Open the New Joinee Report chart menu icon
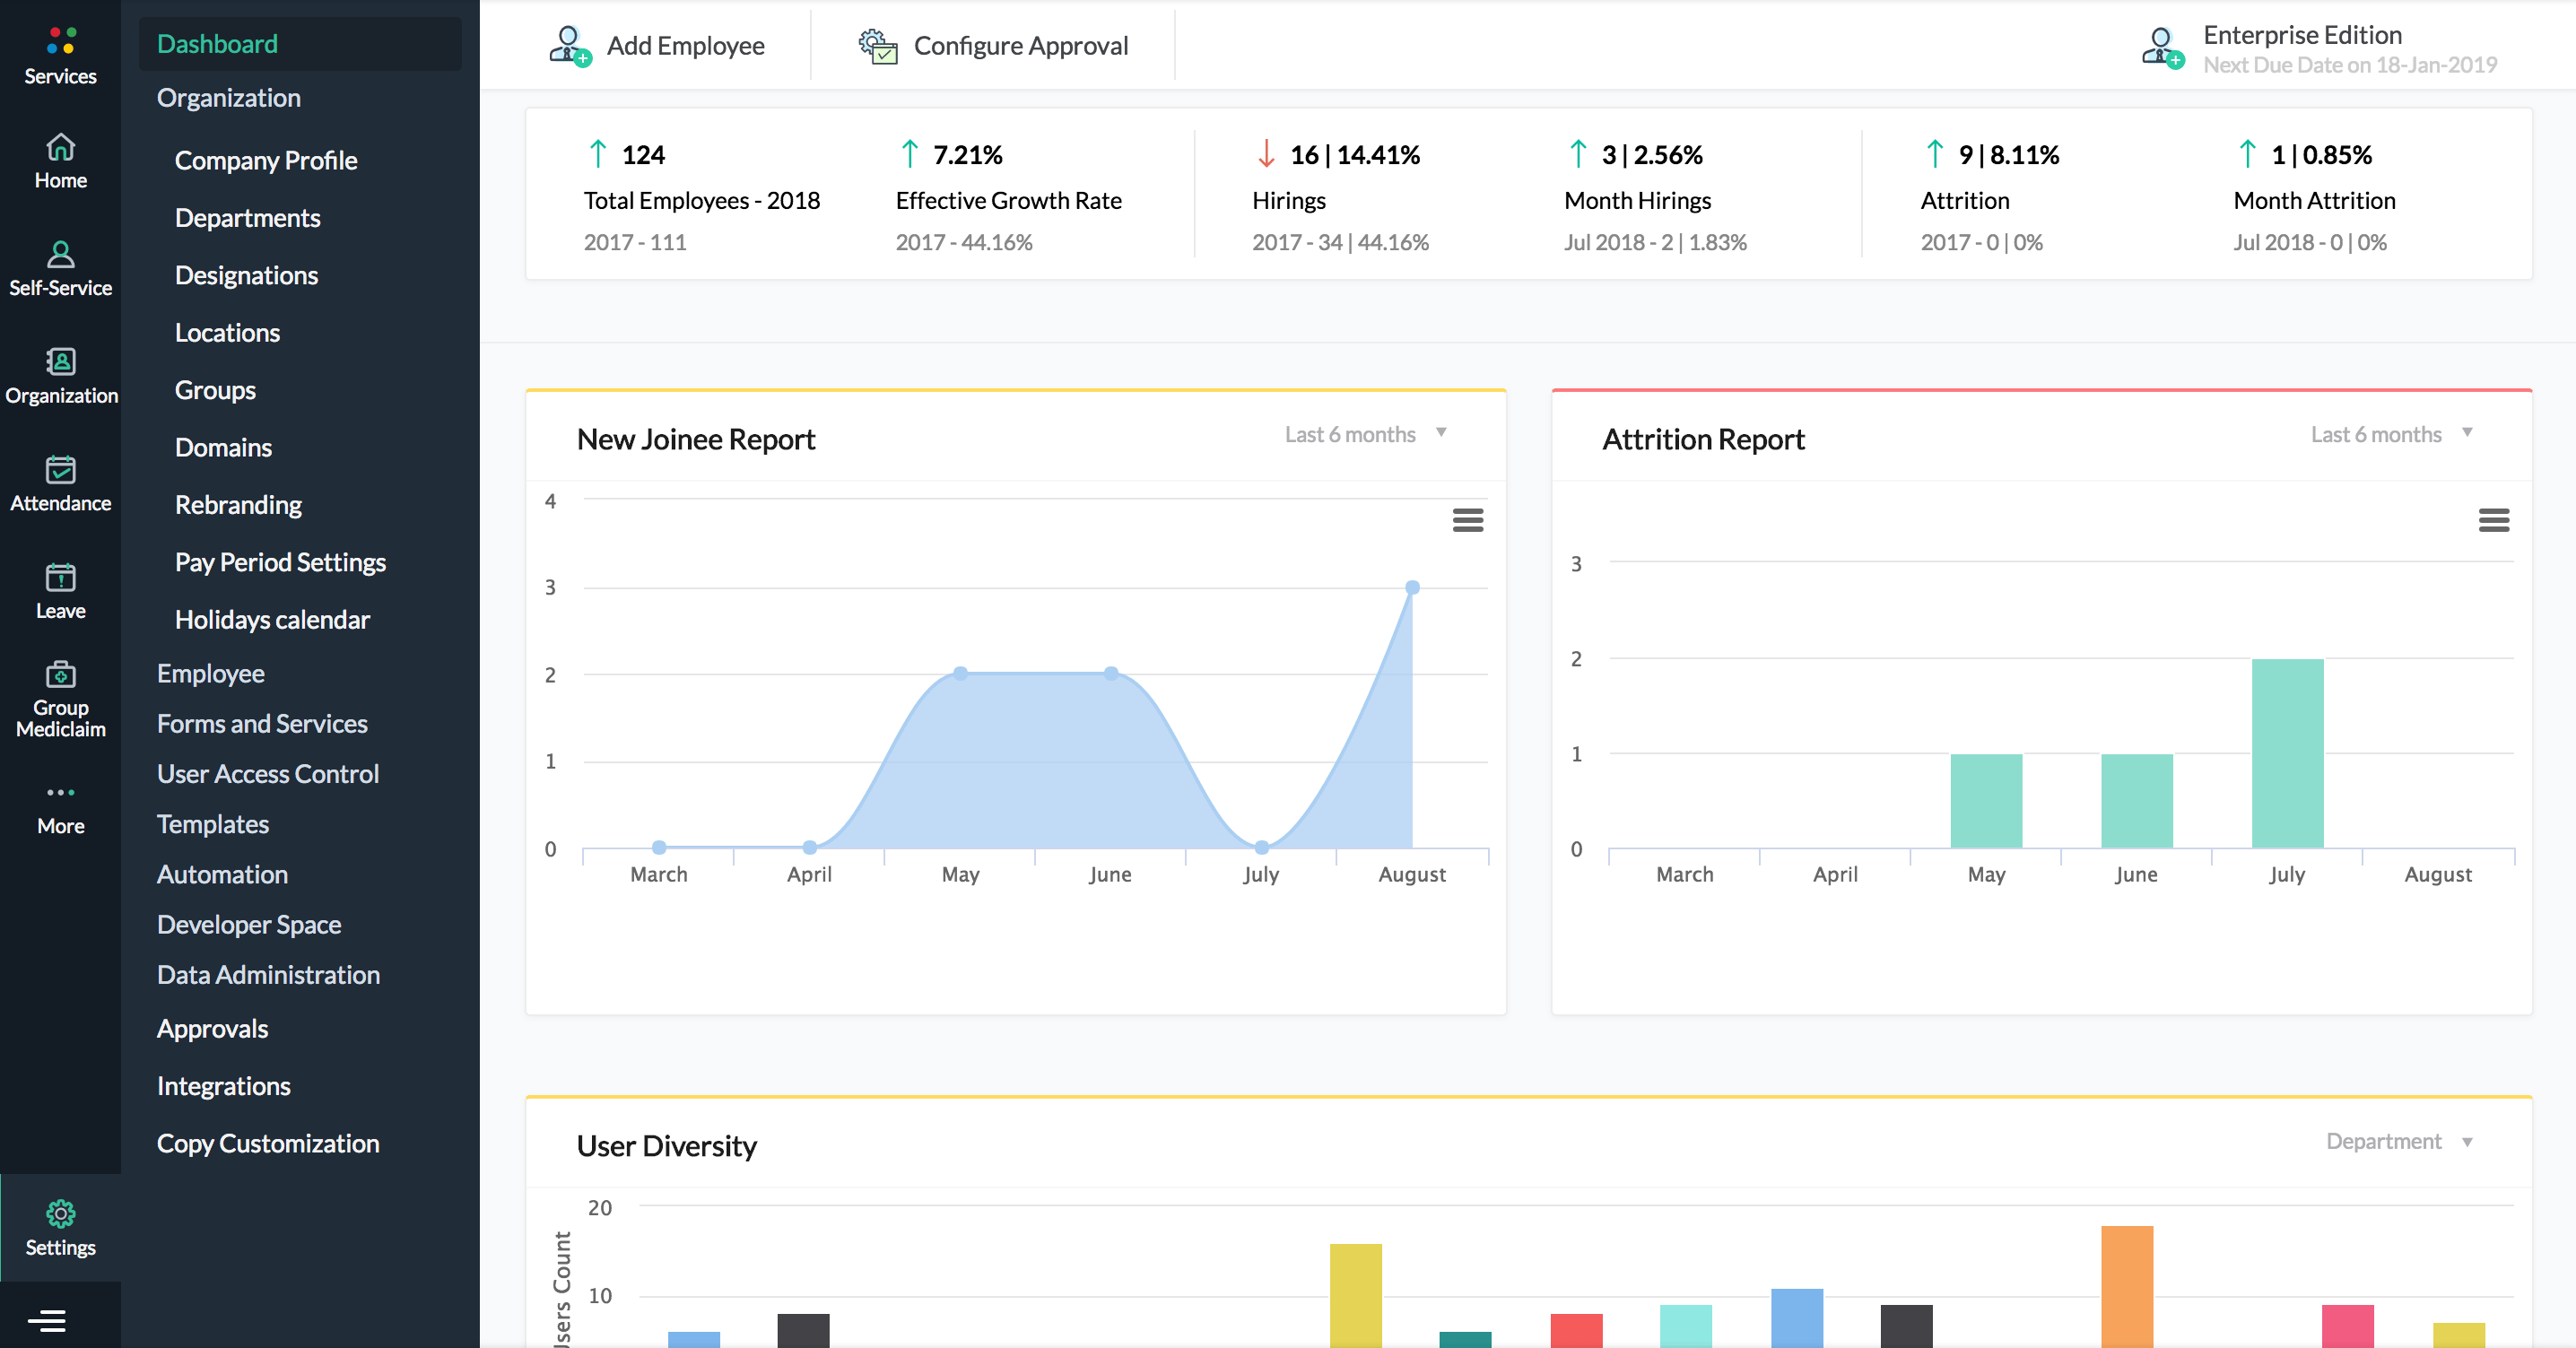This screenshot has width=2576, height=1348. point(1467,521)
